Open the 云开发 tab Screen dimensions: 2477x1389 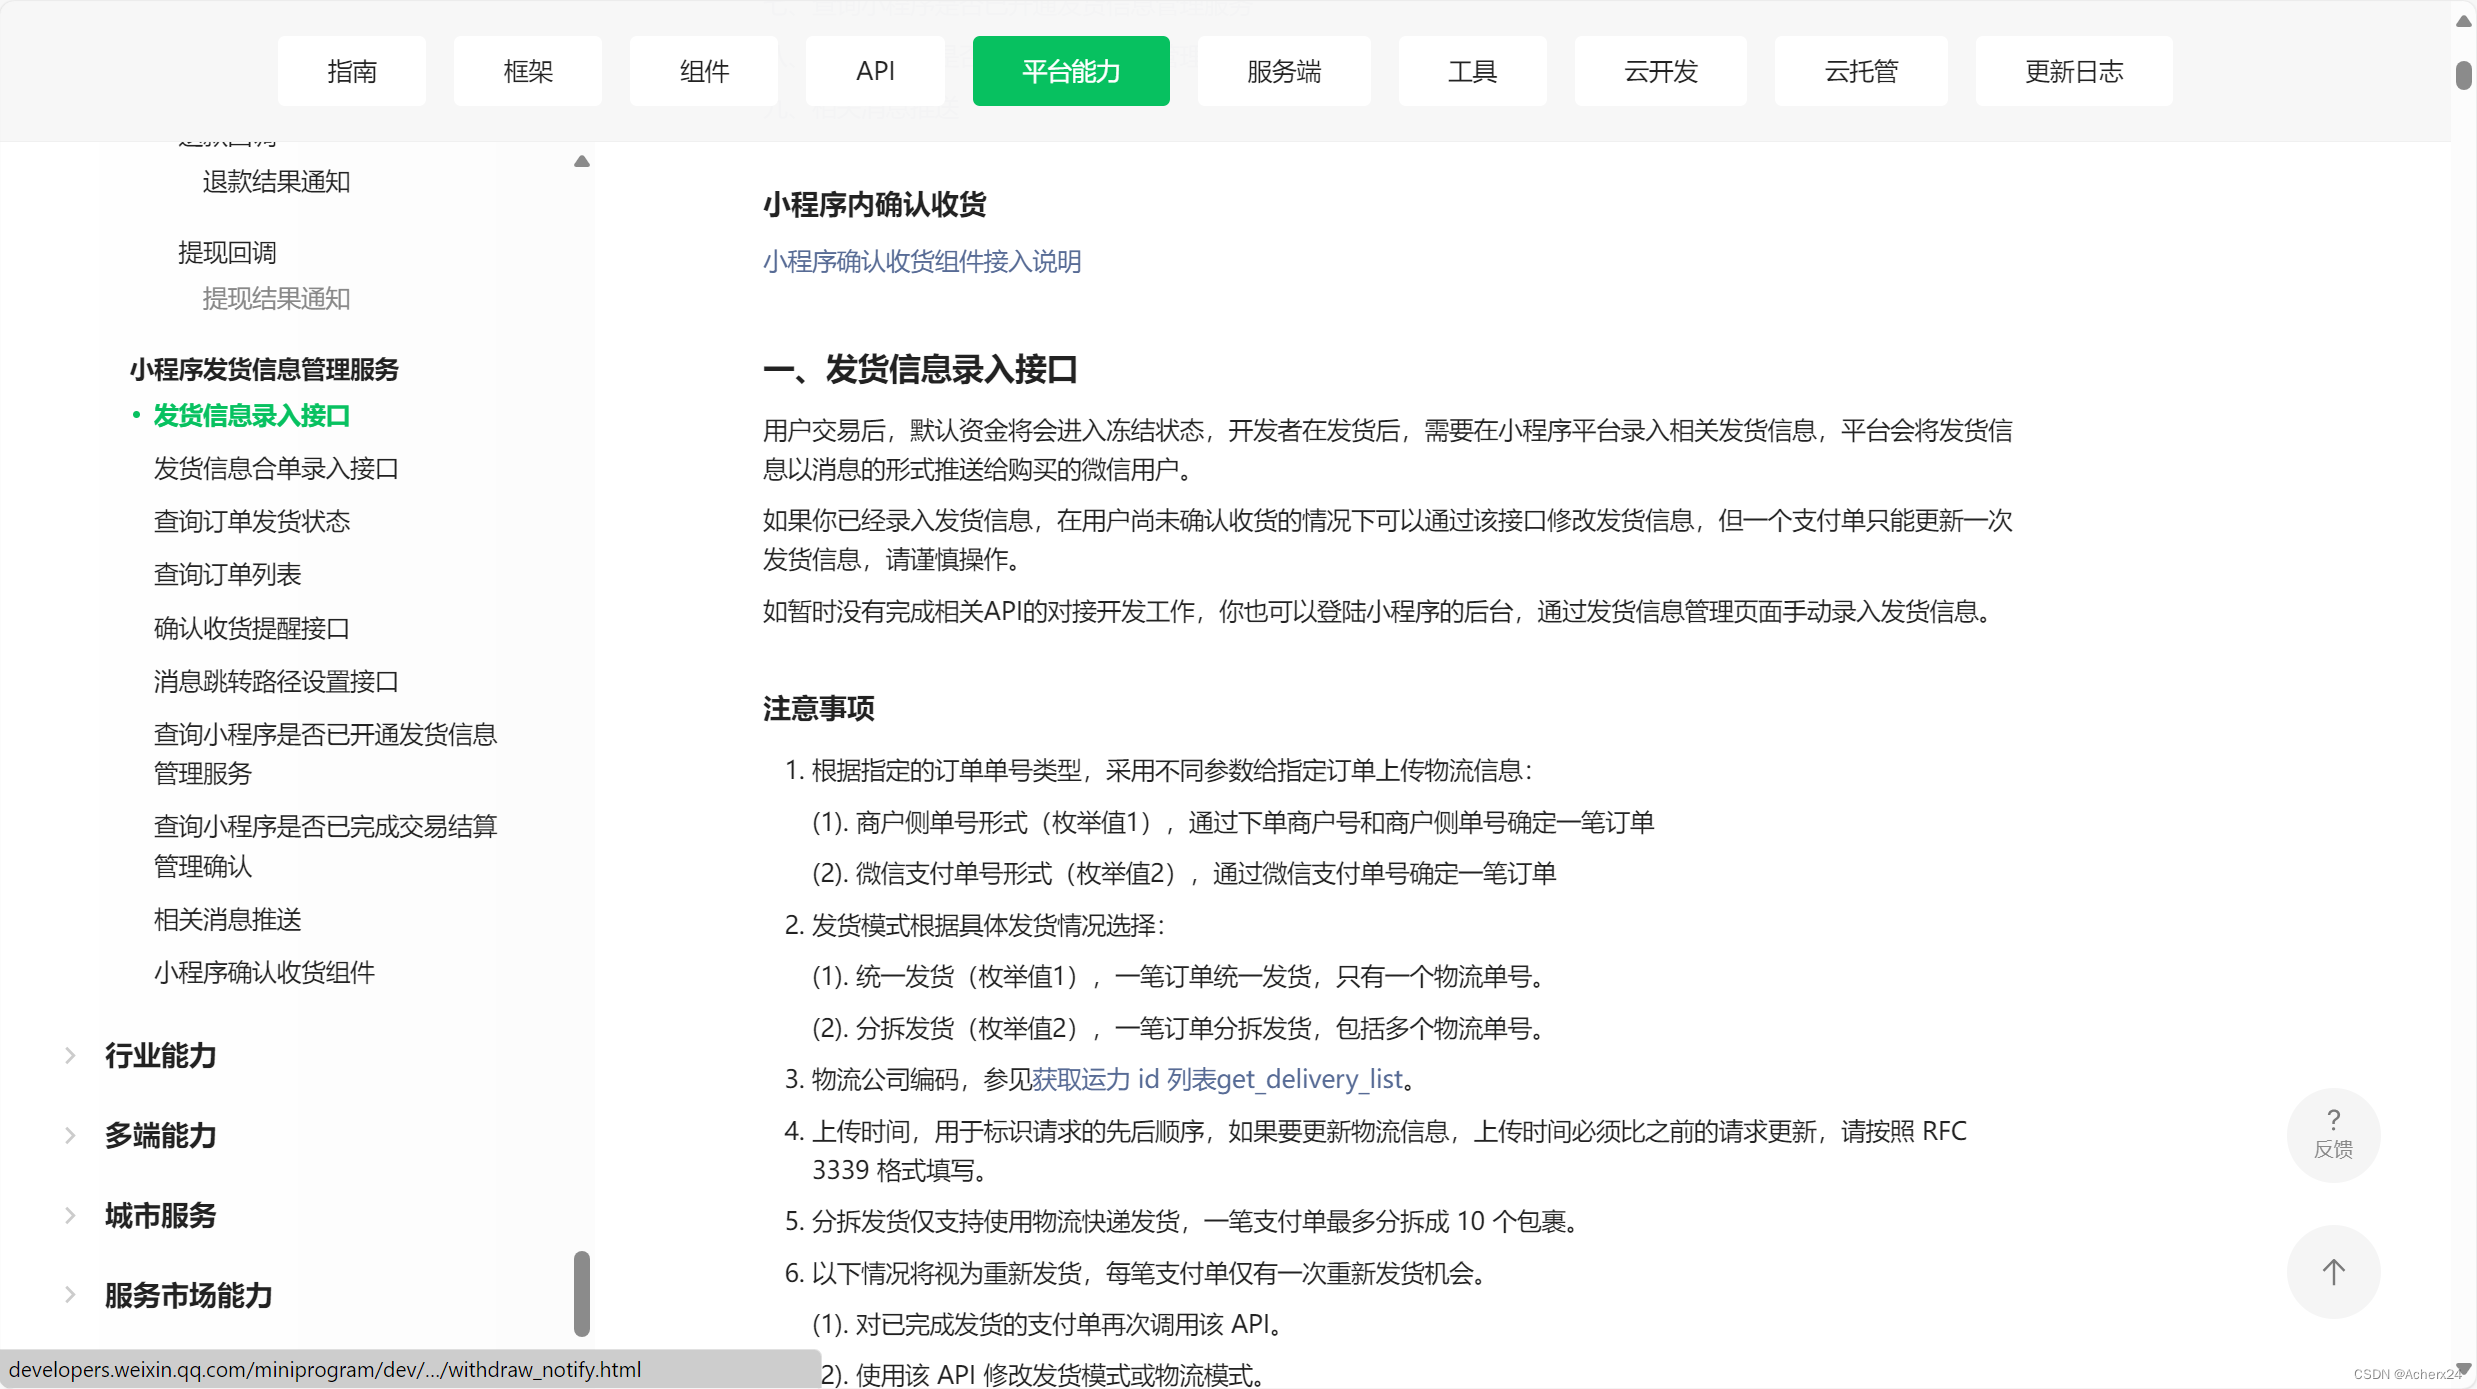pos(1661,71)
